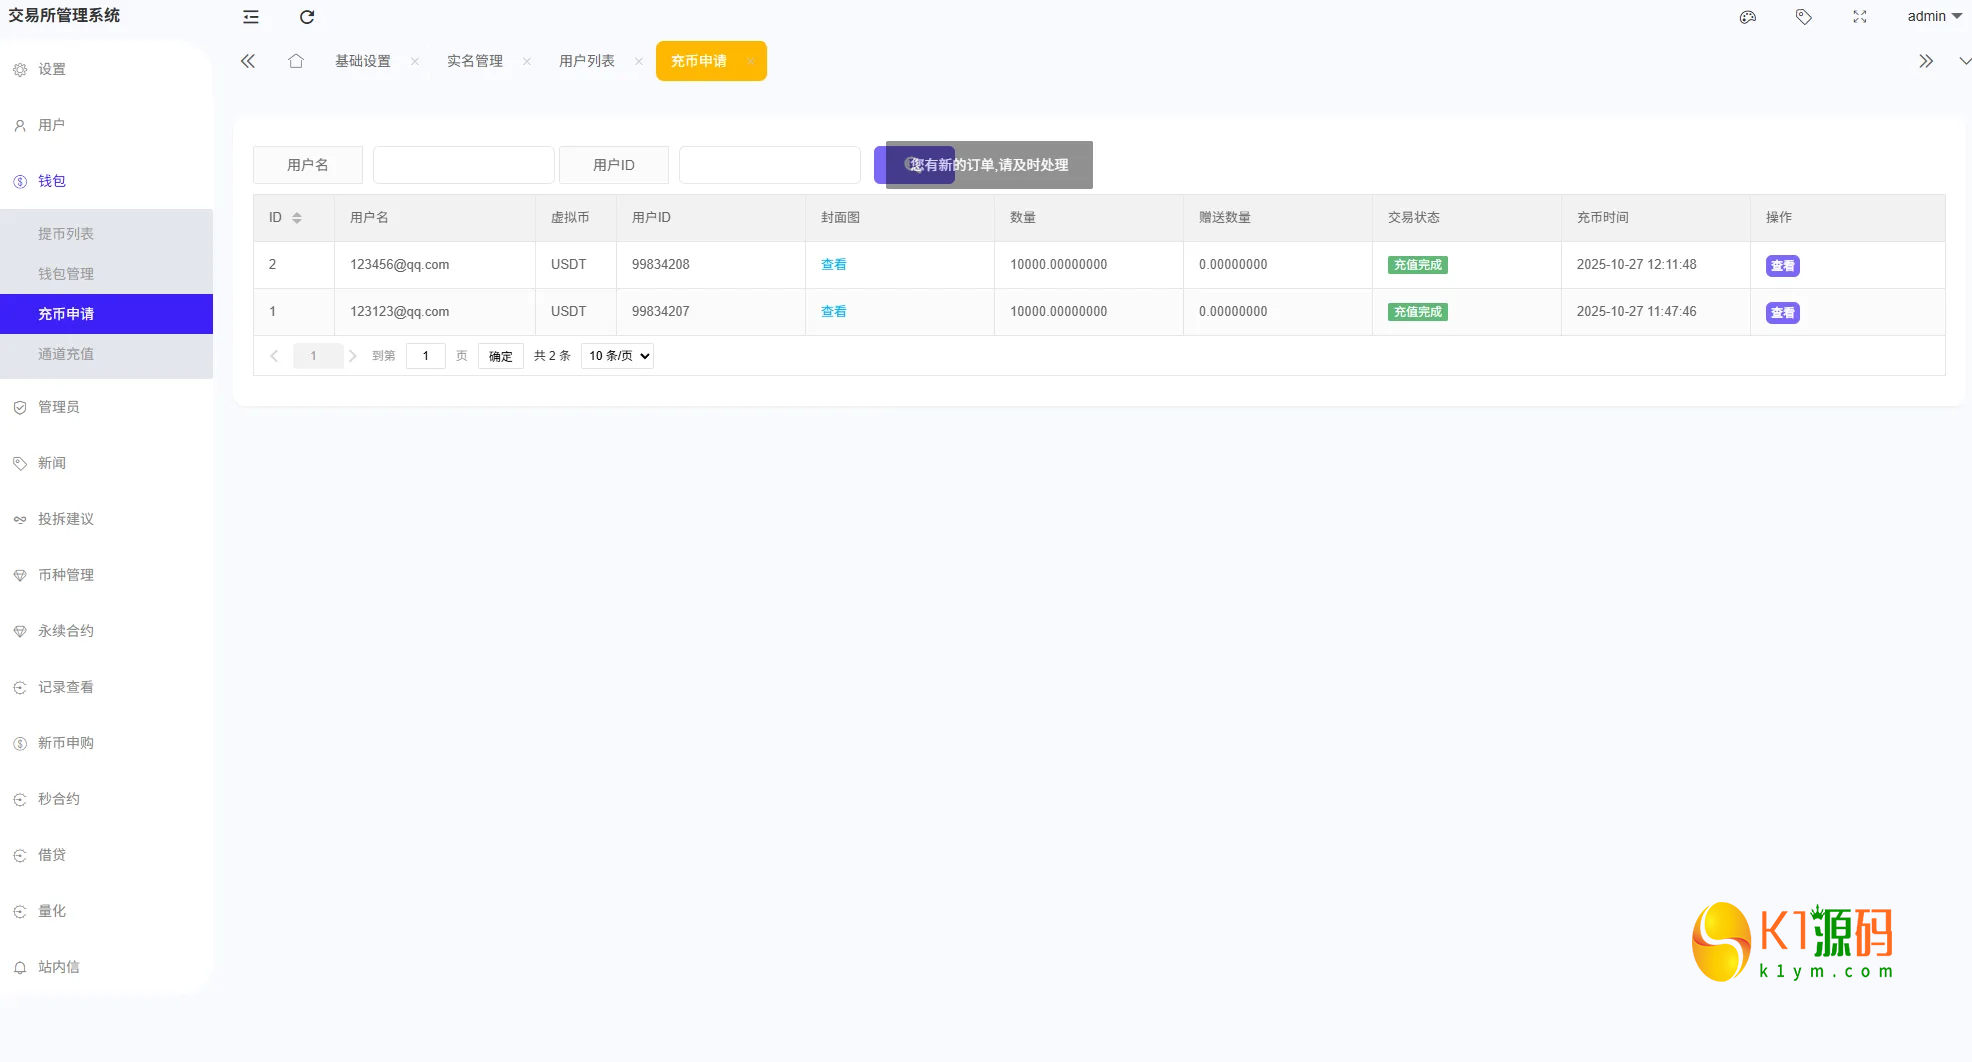This screenshot has height=1062, width=1972.
Task: Close the 基础设置 tab
Action: click(x=415, y=62)
